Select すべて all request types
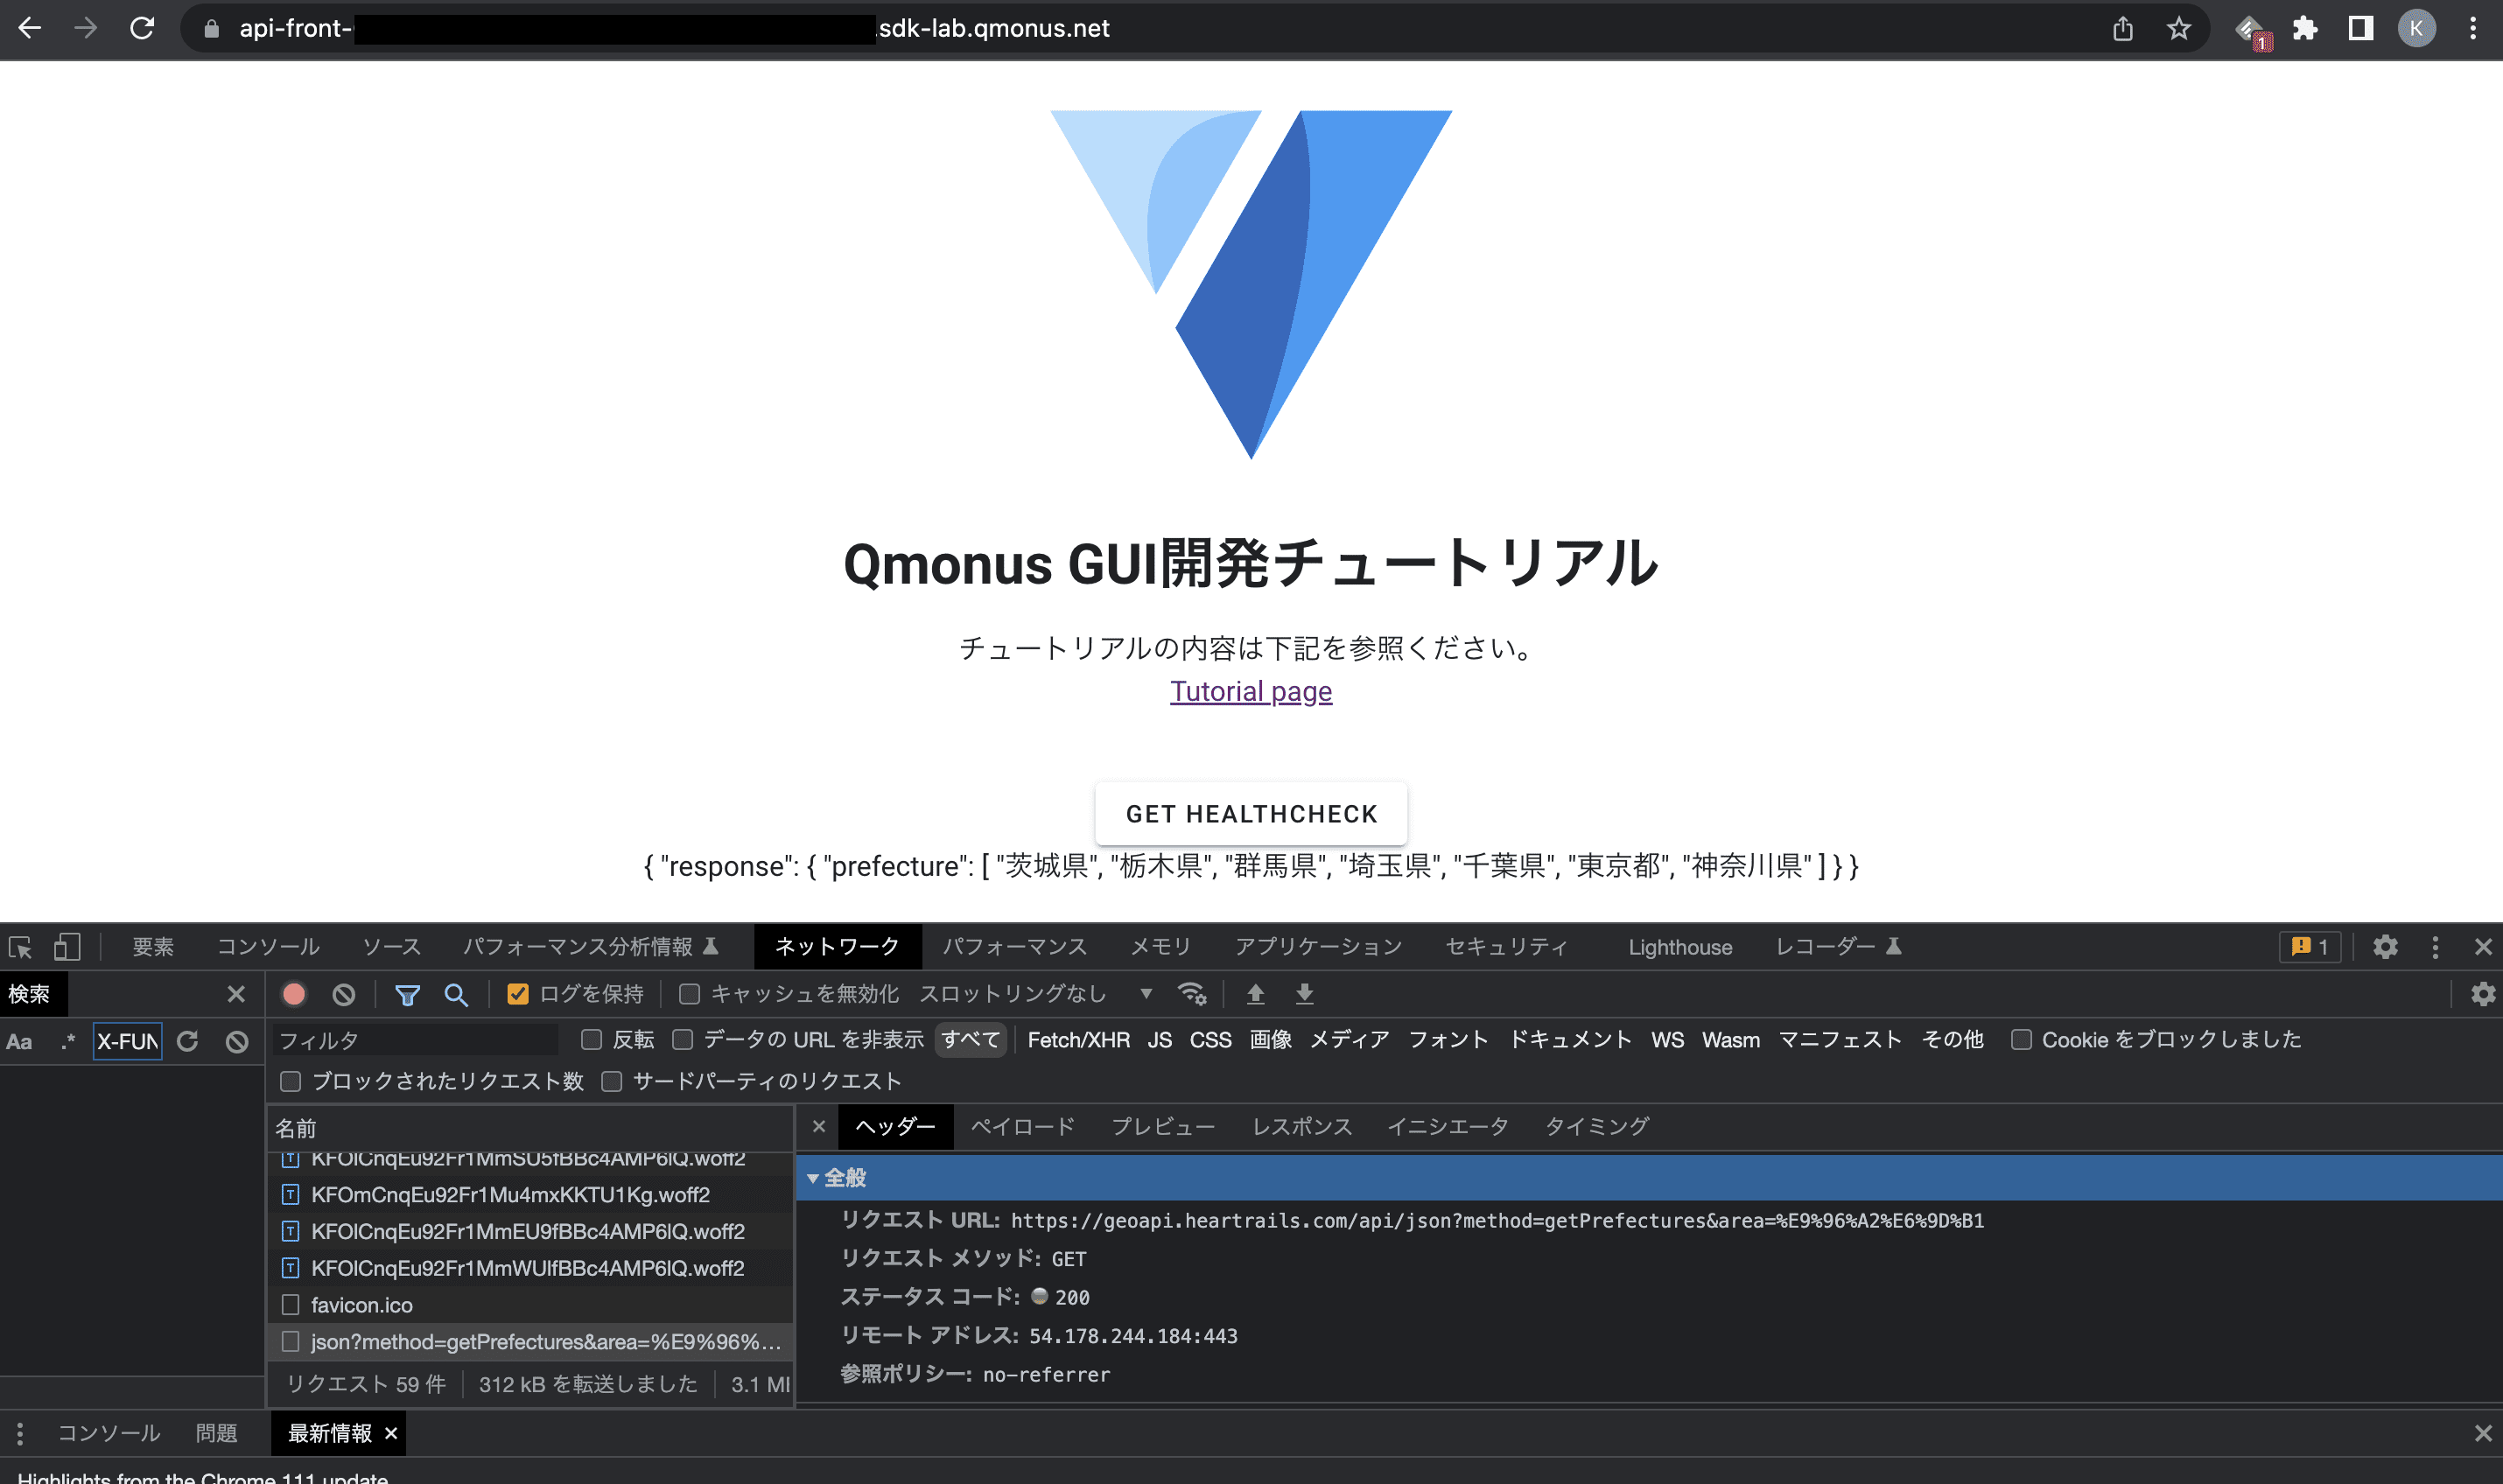Viewport: 2503px width, 1484px height. 971,1040
